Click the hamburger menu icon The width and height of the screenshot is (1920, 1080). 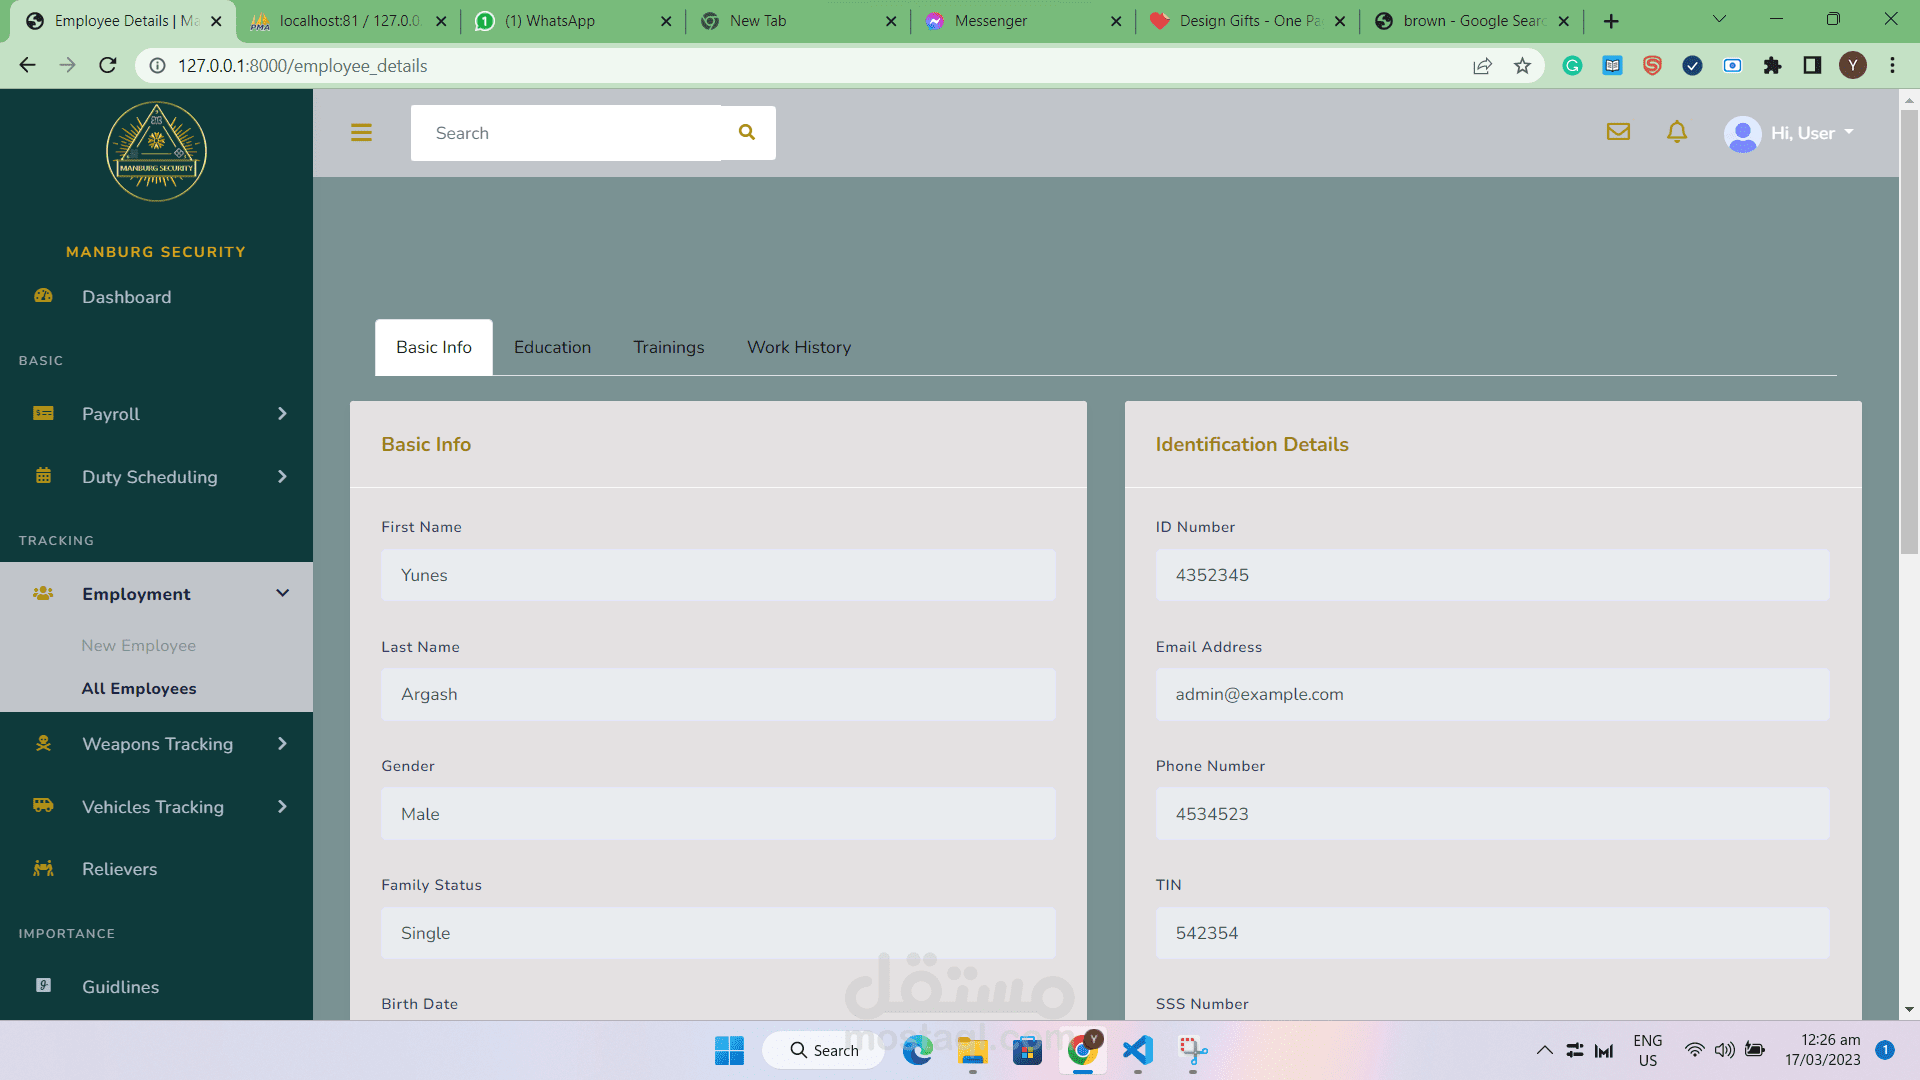(x=361, y=133)
